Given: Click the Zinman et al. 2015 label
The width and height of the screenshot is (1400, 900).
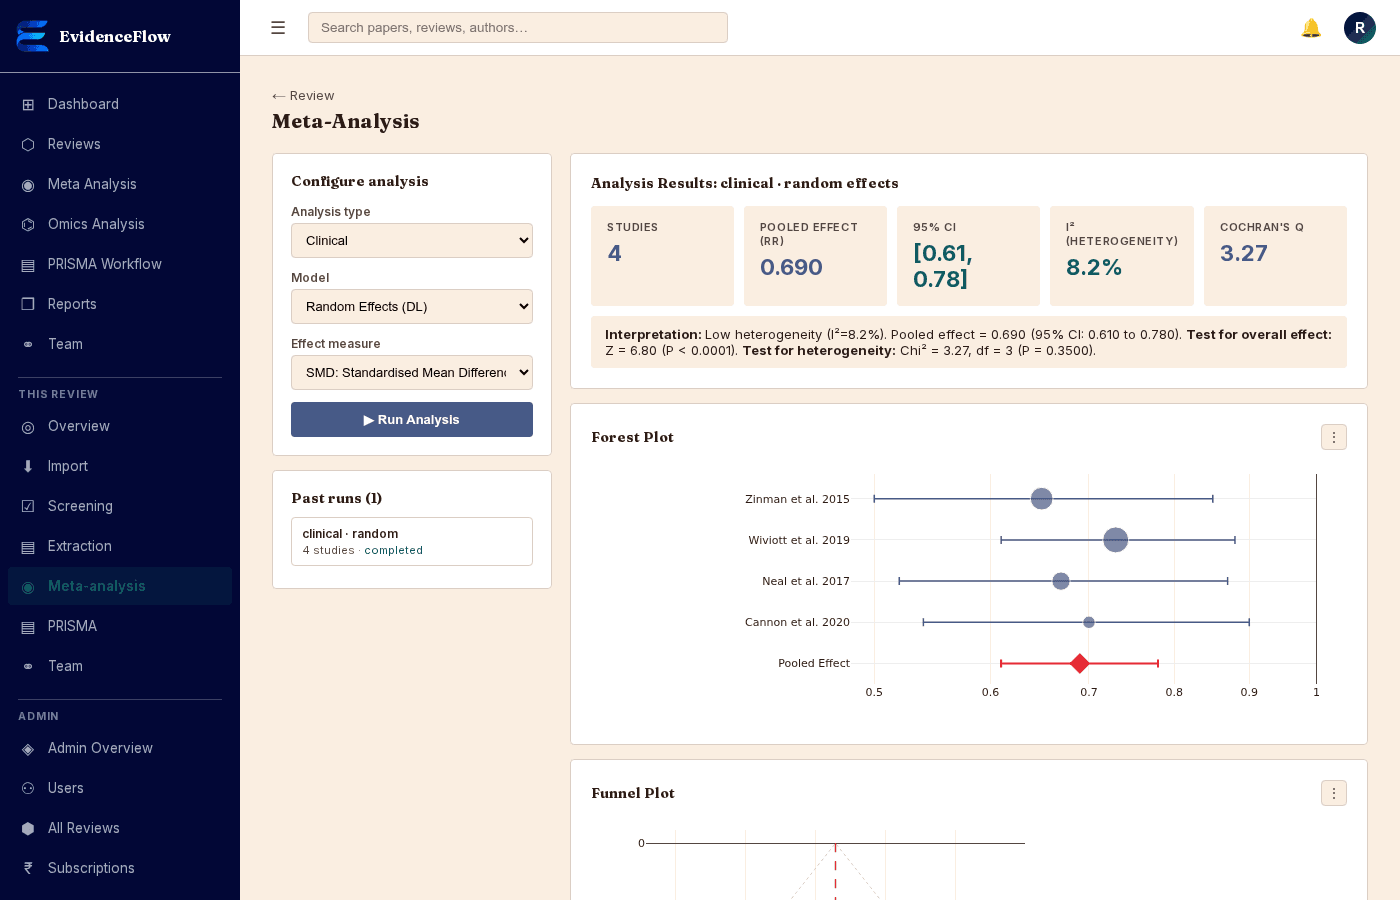Looking at the screenshot, I should pos(797,499).
